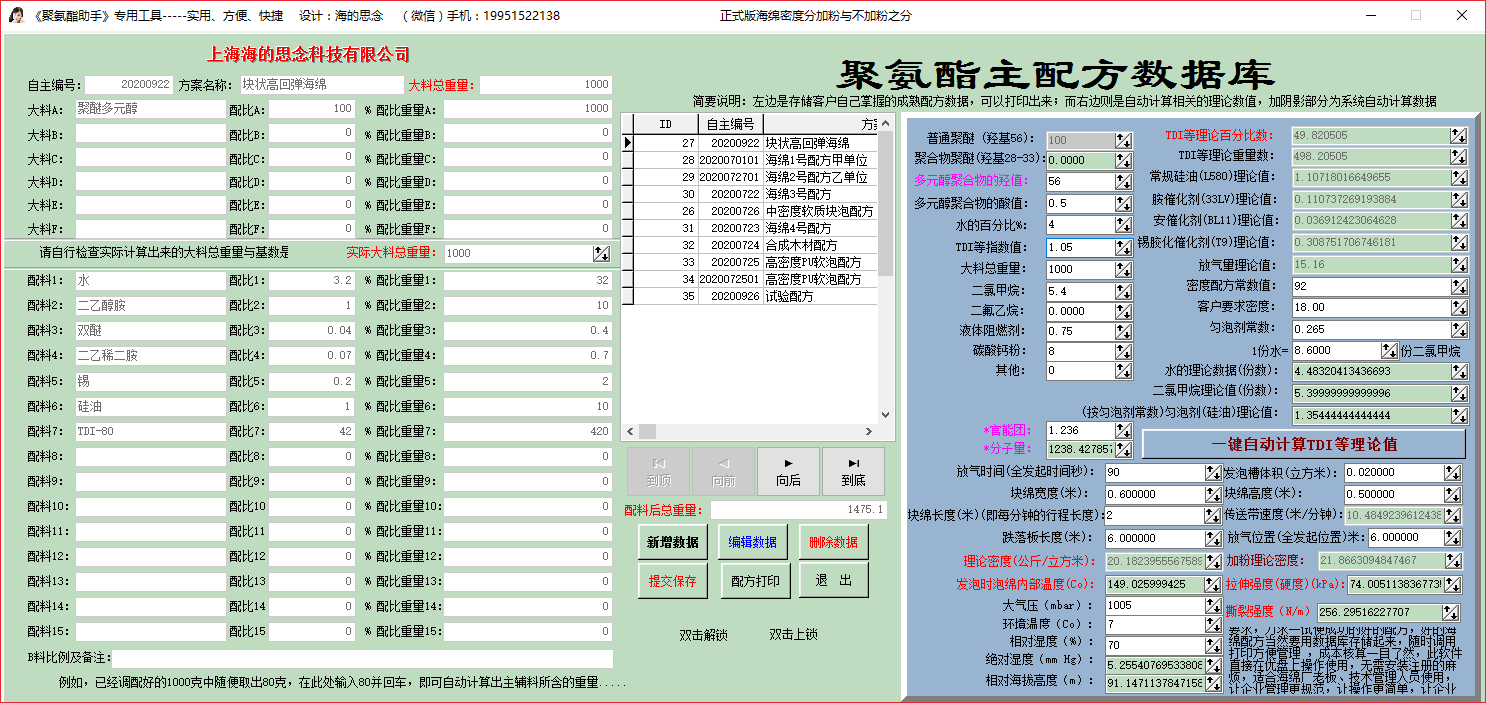
Task: Click the 编辑数据 button
Action: click(x=752, y=542)
